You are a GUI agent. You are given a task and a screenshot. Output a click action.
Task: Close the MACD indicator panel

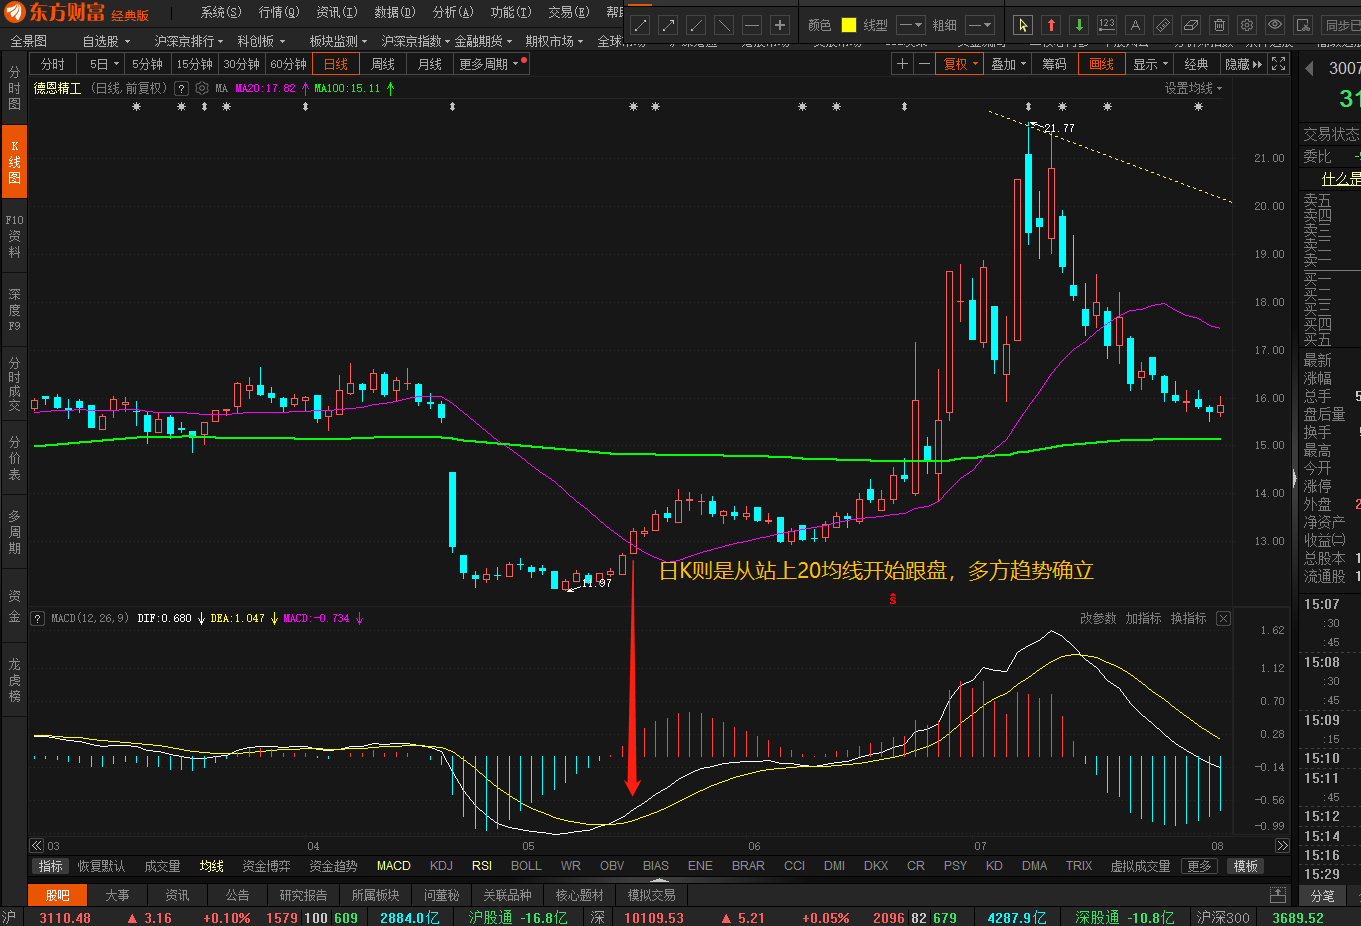(x=1223, y=619)
